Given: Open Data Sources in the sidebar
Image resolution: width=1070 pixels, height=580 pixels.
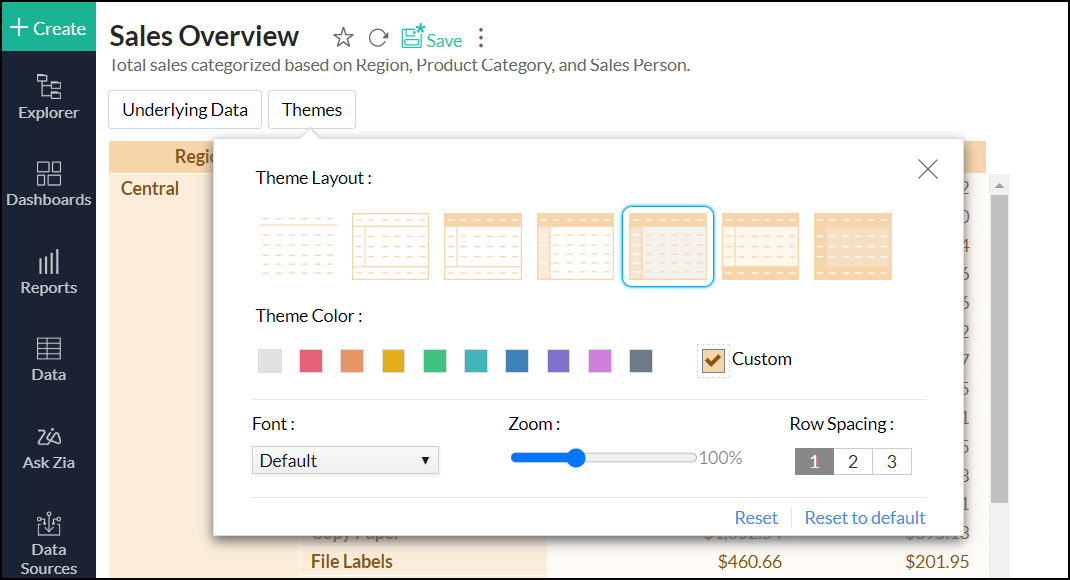Looking at the screenshot, I should (x=48, y=544).
